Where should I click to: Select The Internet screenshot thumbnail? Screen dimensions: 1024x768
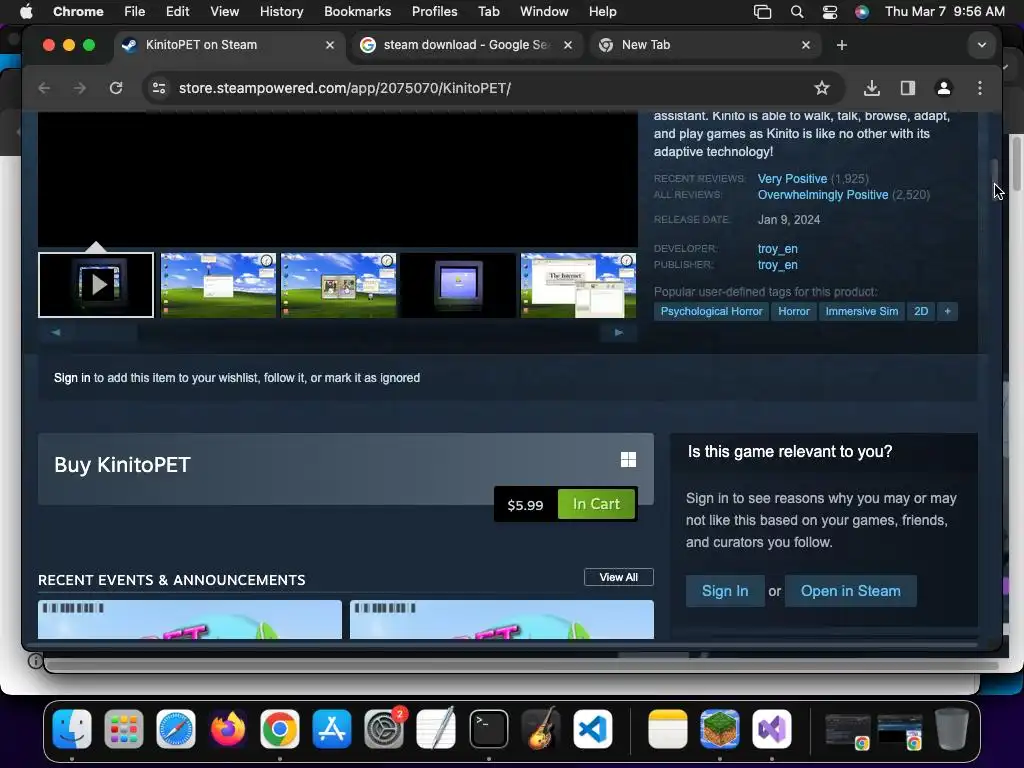pyautogui.click(x=579, y=285)
